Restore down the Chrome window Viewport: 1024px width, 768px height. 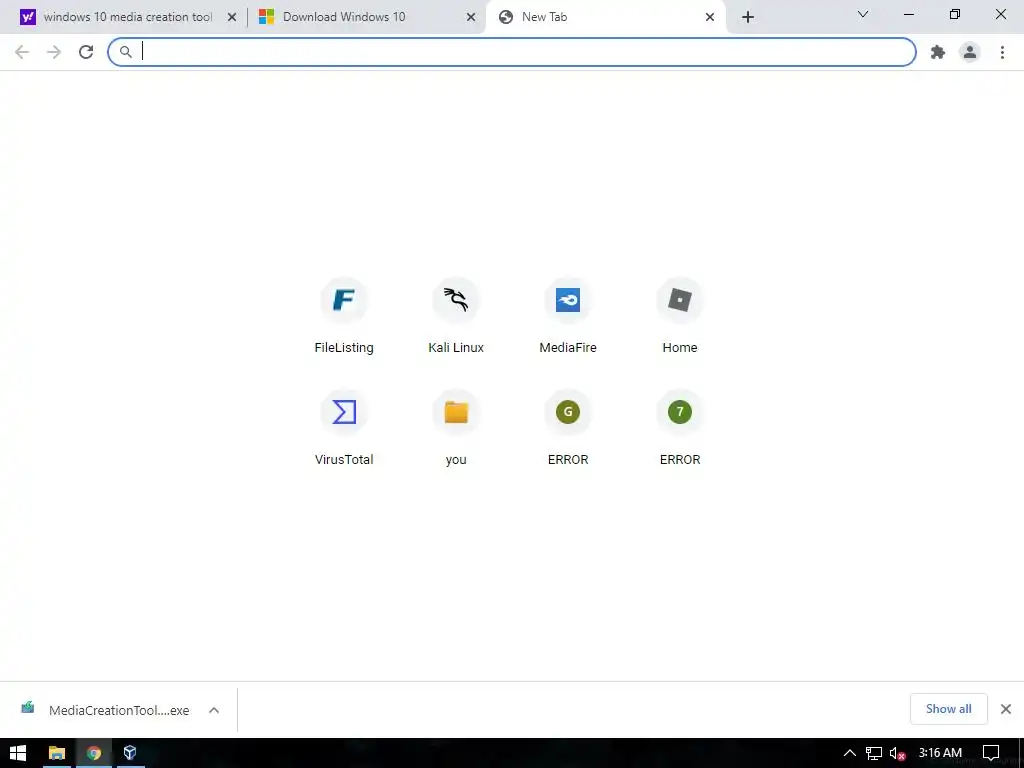pyautogui.click(x=955, y=14)
